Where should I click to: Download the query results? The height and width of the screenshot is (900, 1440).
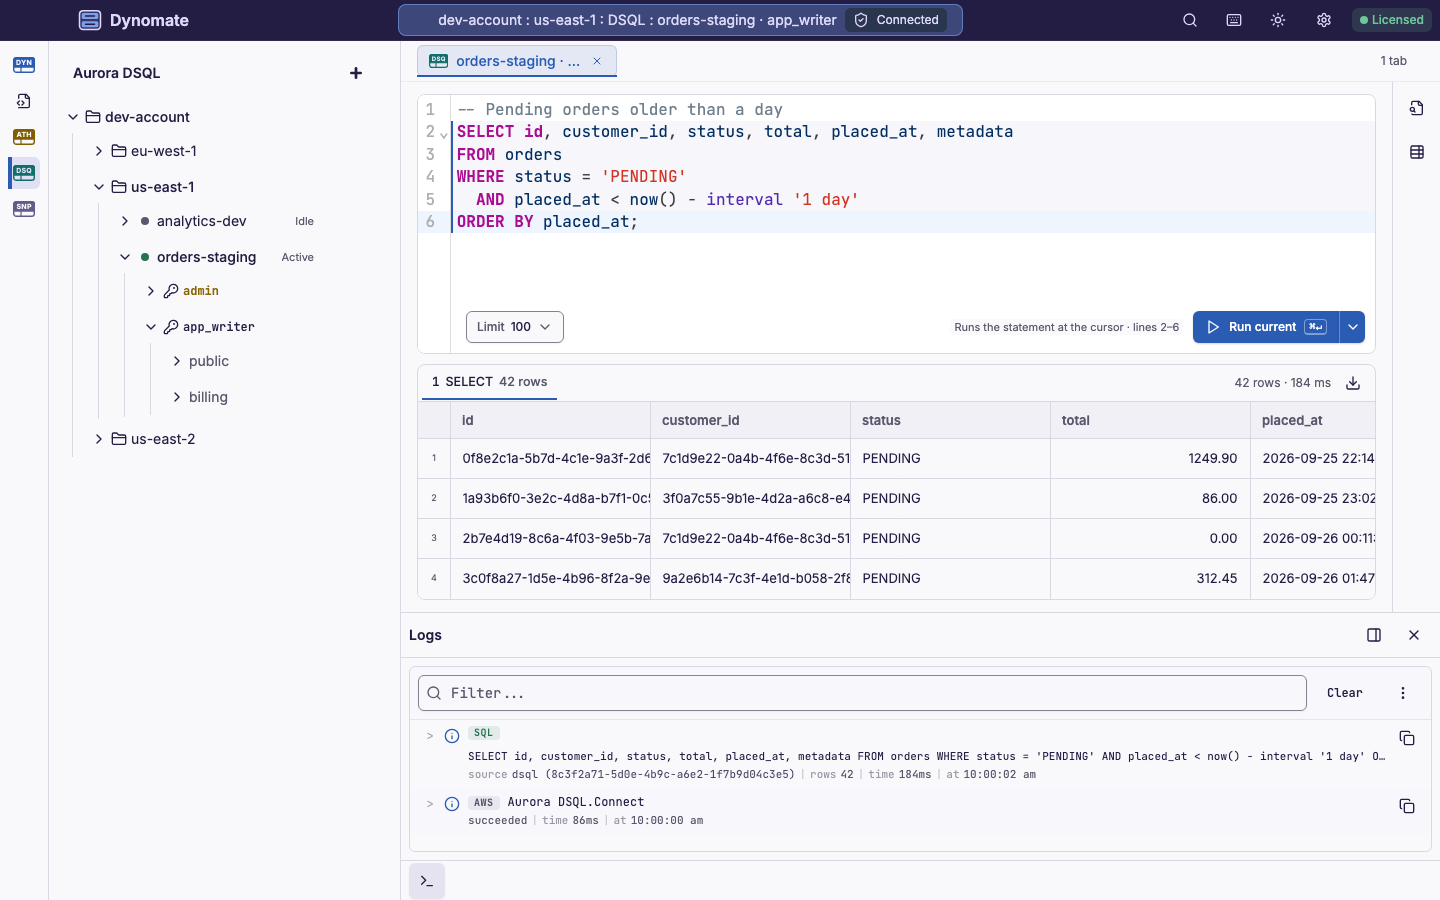click(x=1353, y=383)
